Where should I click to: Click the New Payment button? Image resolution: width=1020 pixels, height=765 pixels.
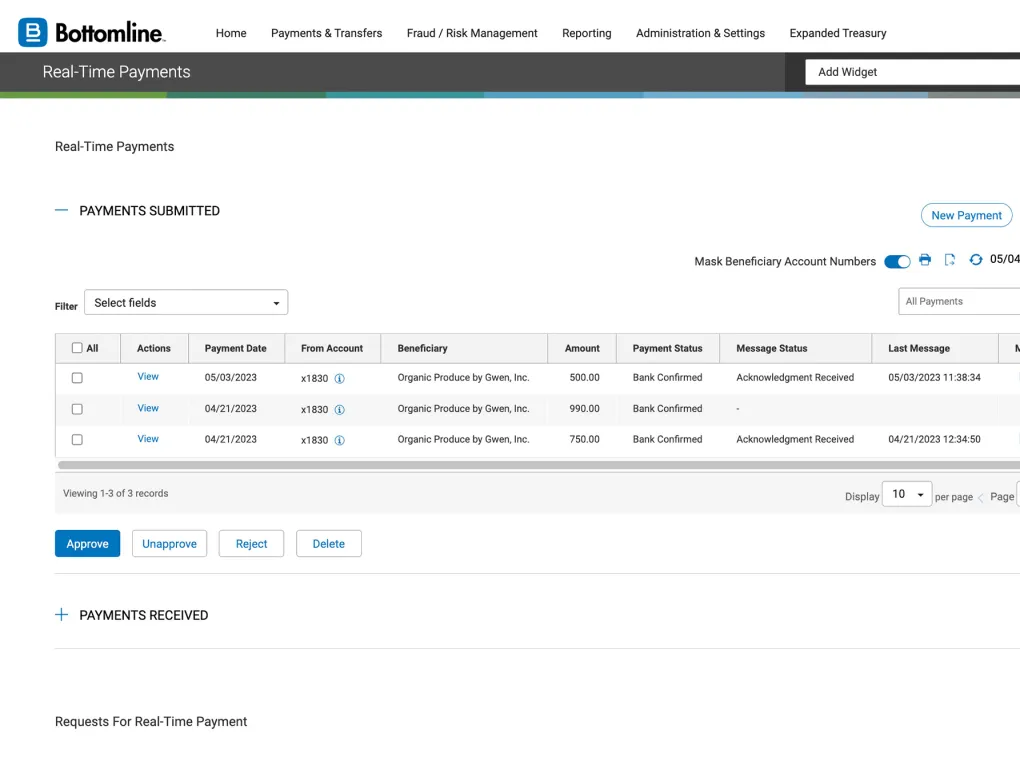(966, 215)
